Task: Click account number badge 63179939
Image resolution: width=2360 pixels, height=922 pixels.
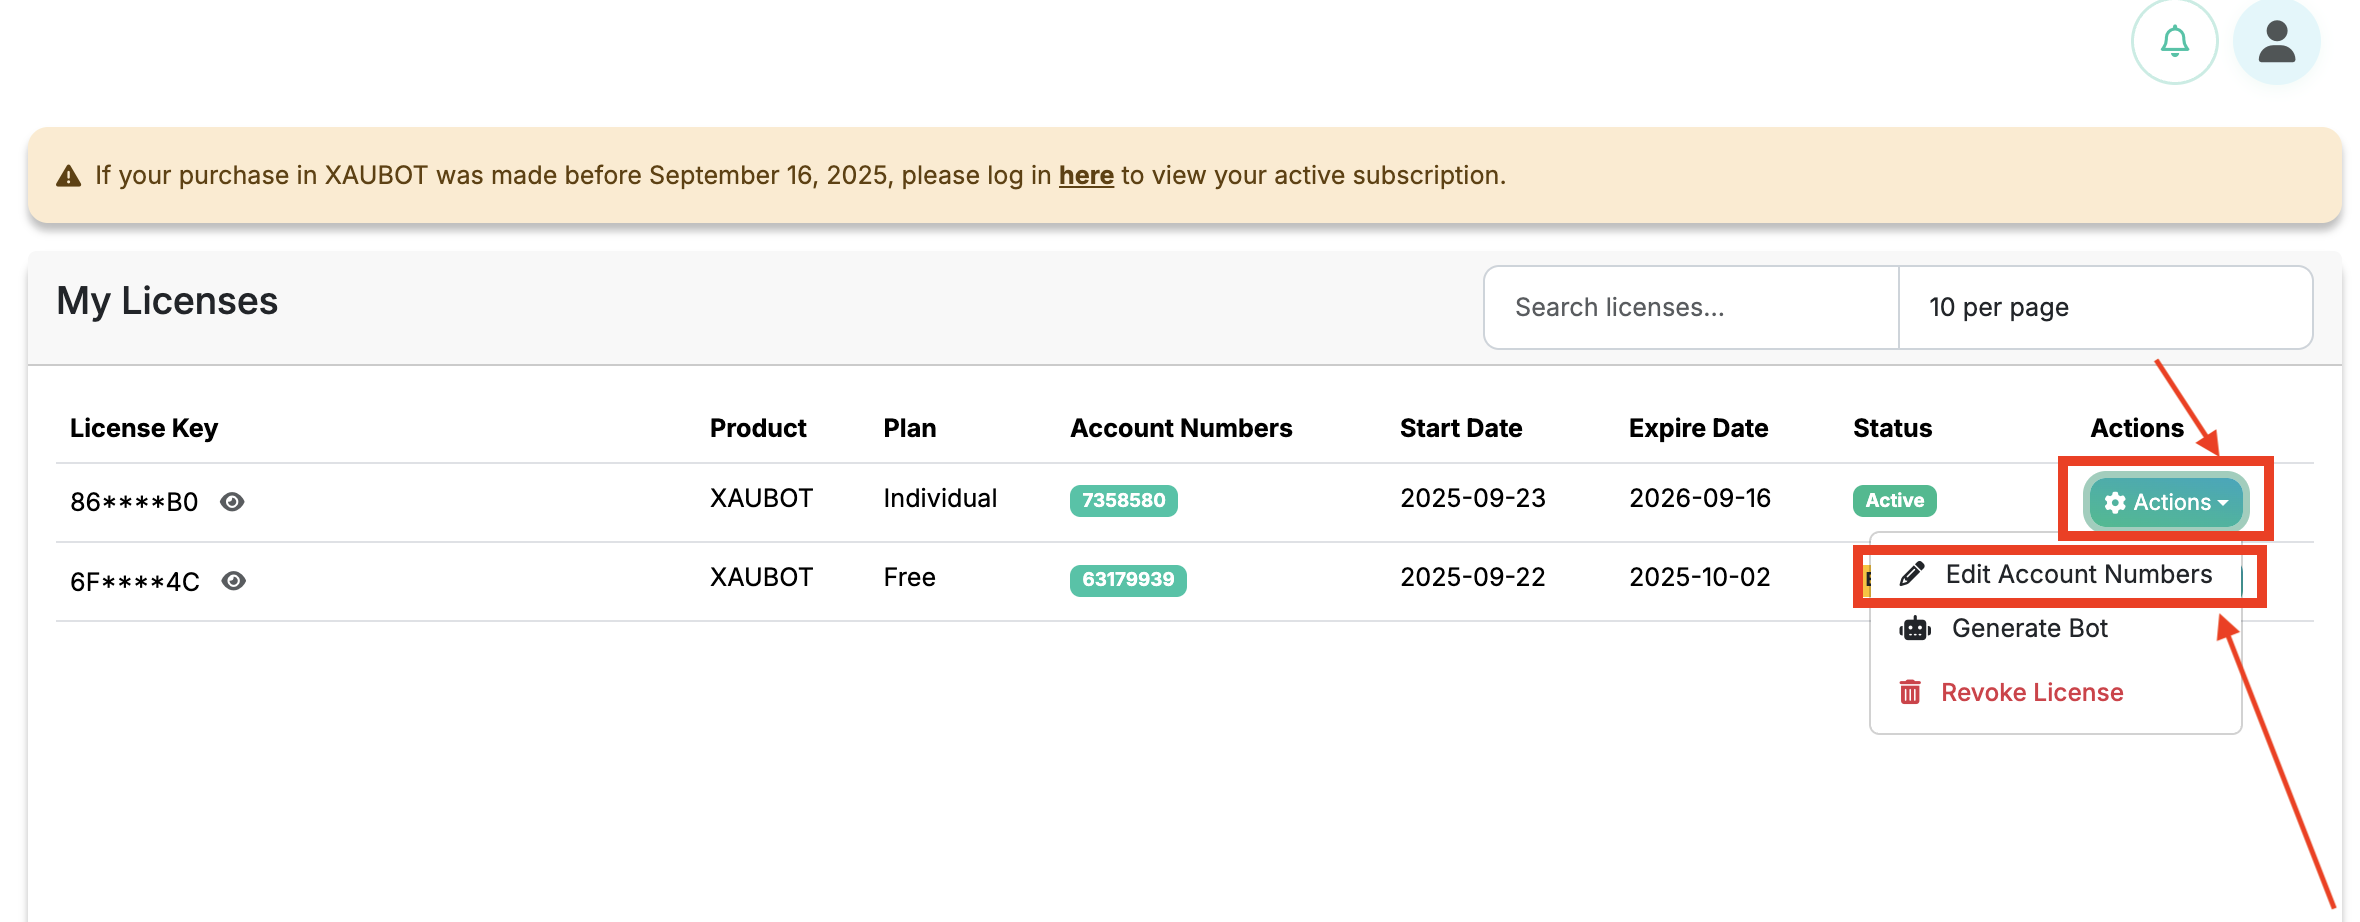Action: (1127, 580)
